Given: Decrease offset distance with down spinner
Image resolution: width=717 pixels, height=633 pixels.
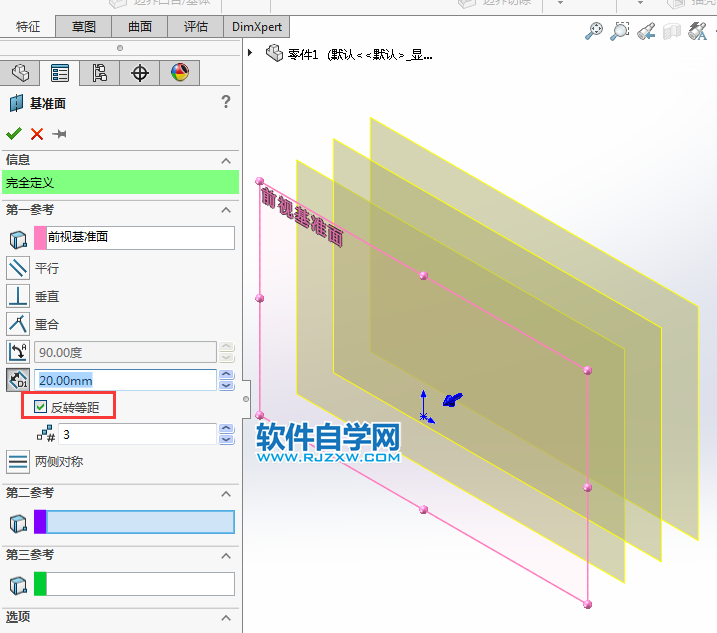Looking at the screenshot, I should tap(227, 386).
